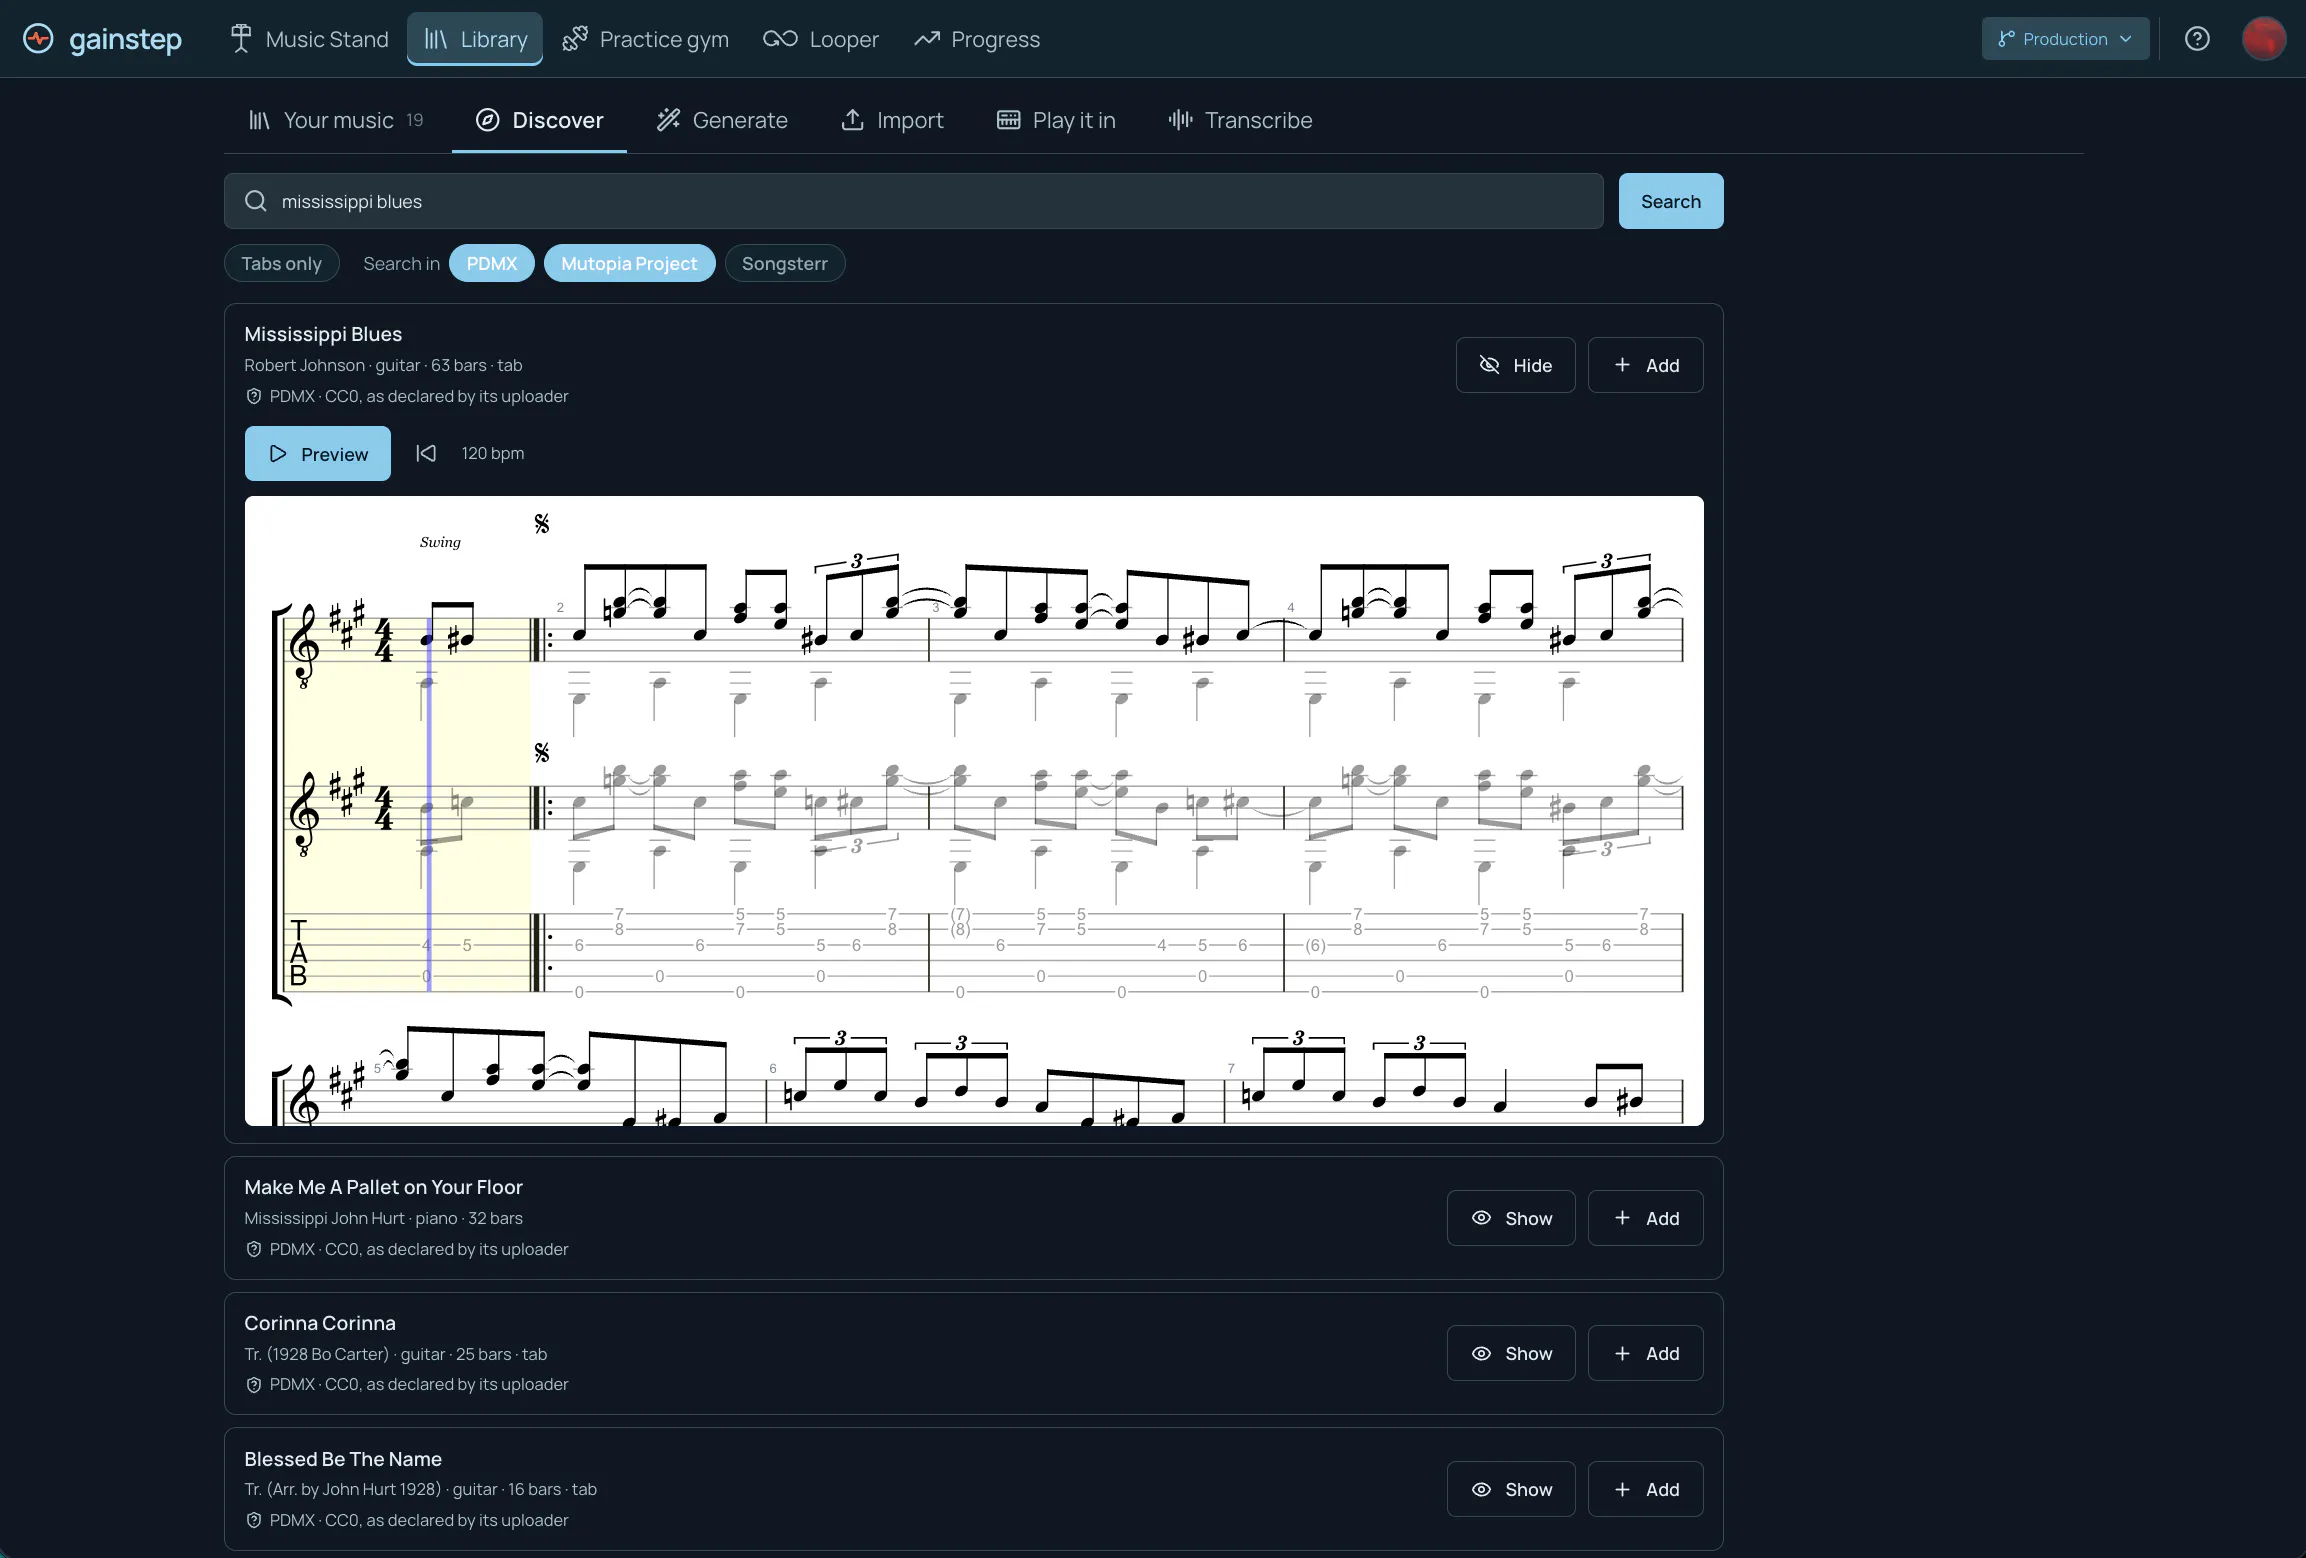This screenshot has width=2306, height=1558.
Task: Click the Play it in keyboard icon
Action: click(x=1008, y=120)
